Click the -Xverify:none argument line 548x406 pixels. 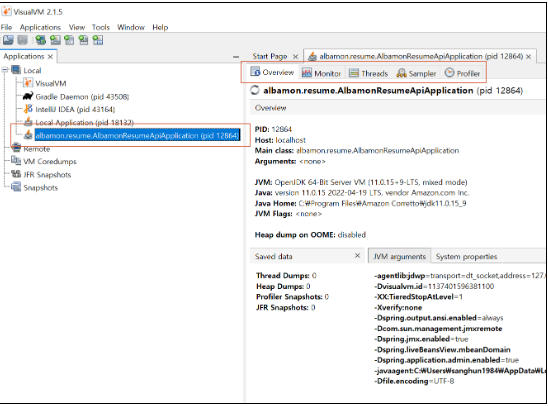[x=398, y=307]
